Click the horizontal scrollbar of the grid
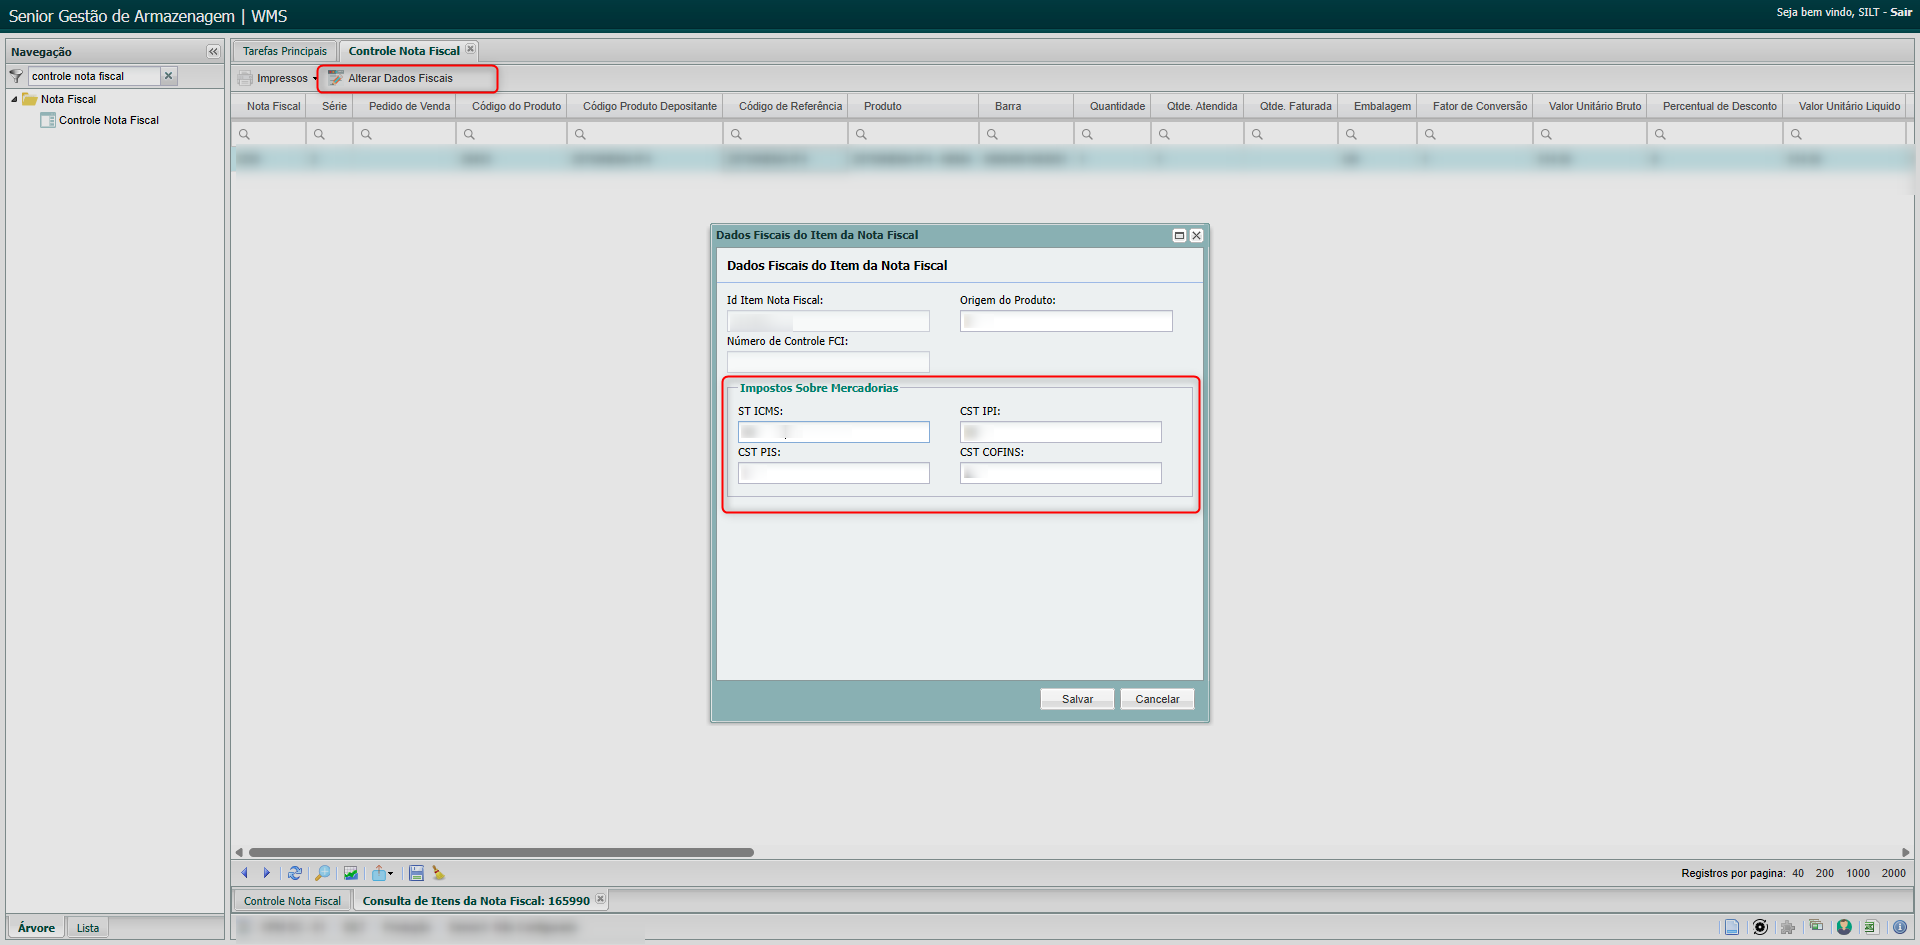 click(x=501, y=853)
